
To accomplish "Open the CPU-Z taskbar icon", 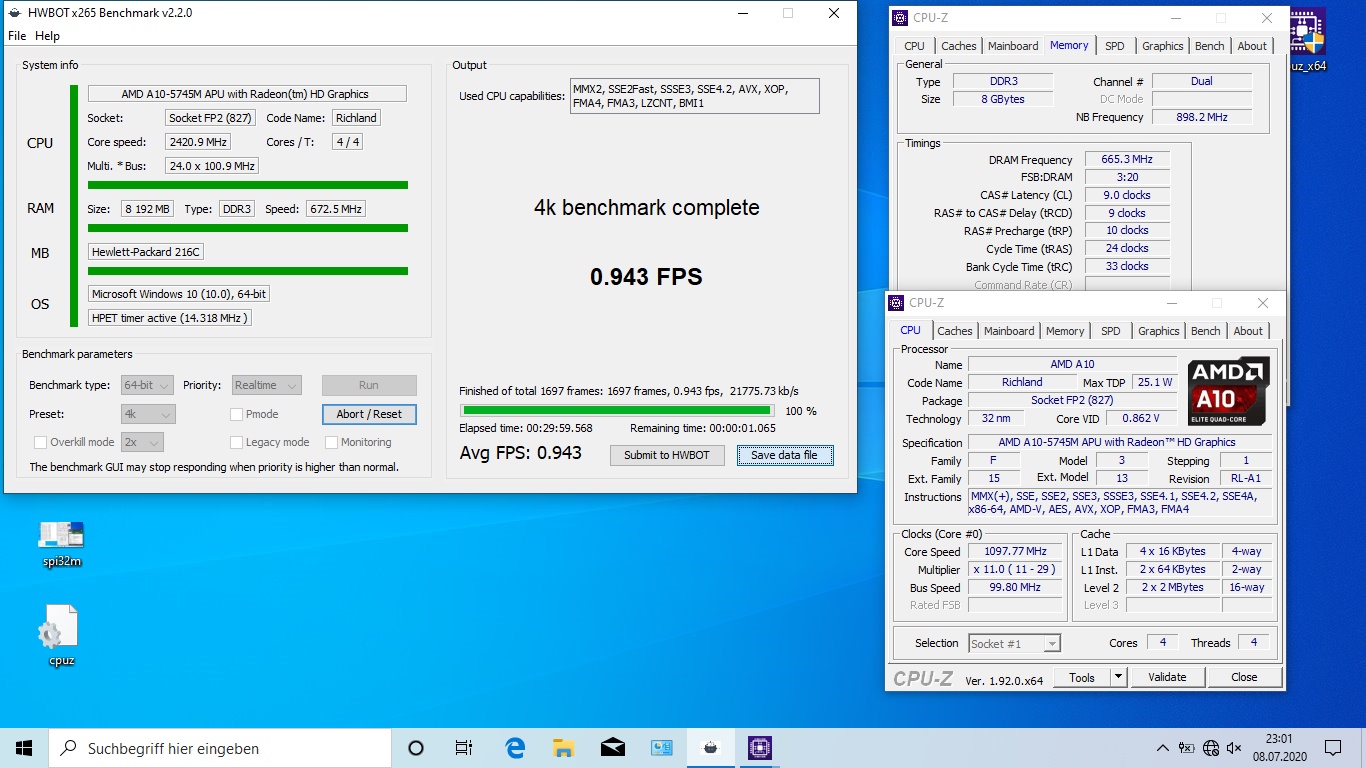I will pyautogui.click(x=759, y=748).
